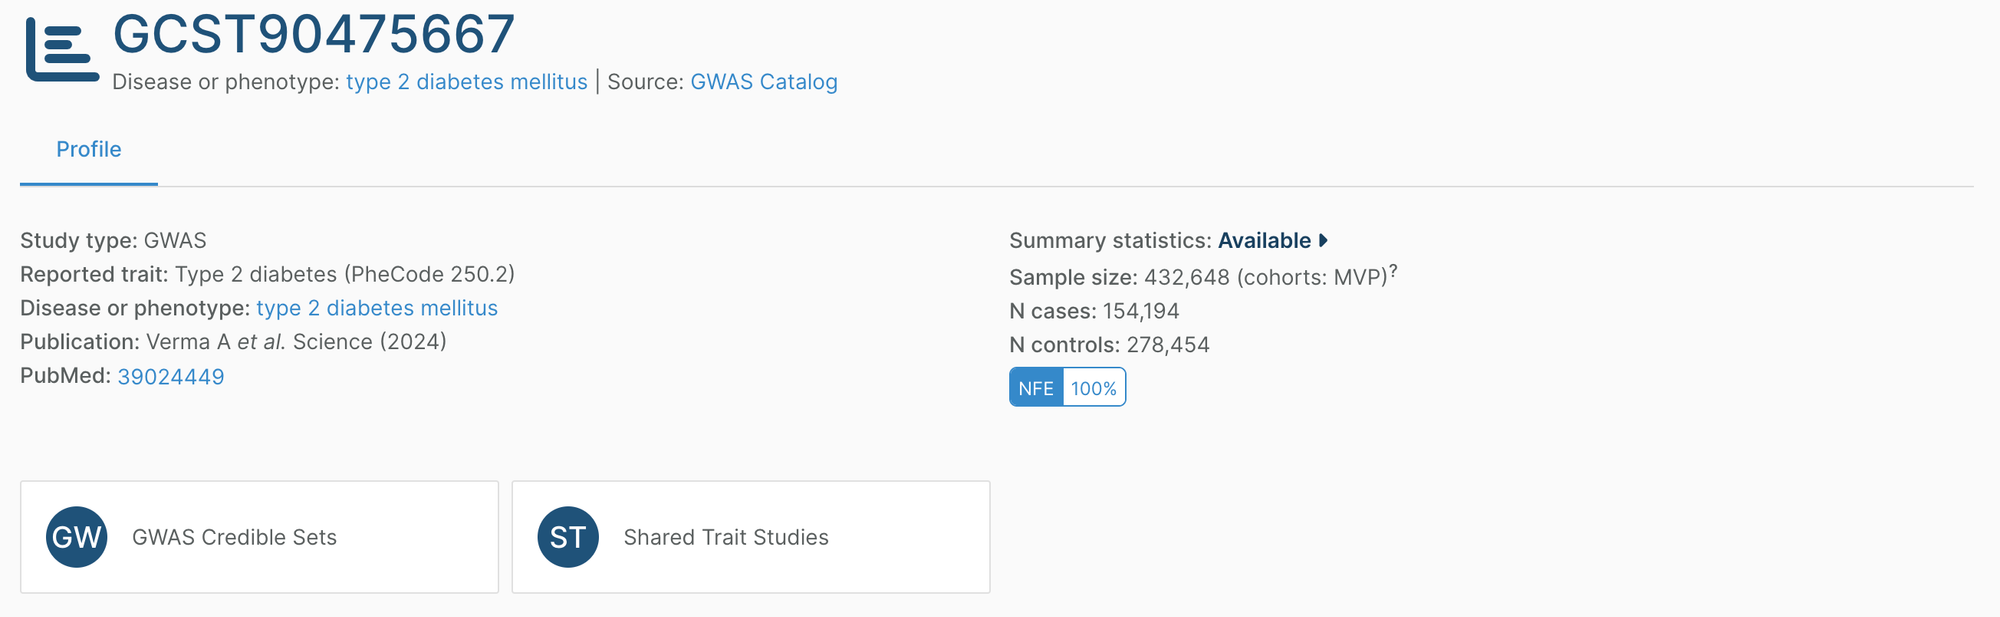
Task: Open header type 2 diabetes mellitus link
Action: click(x=467, y=82)
